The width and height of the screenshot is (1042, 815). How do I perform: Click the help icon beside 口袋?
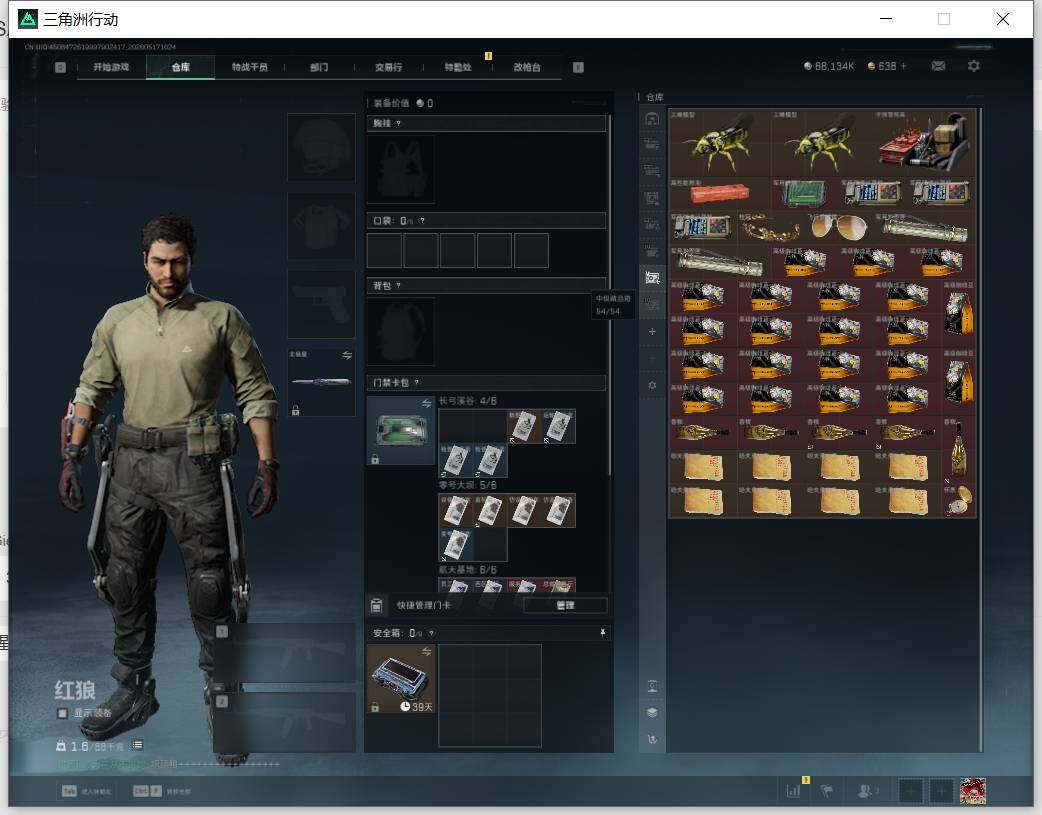pyautogui.click(x=422, y=221)
